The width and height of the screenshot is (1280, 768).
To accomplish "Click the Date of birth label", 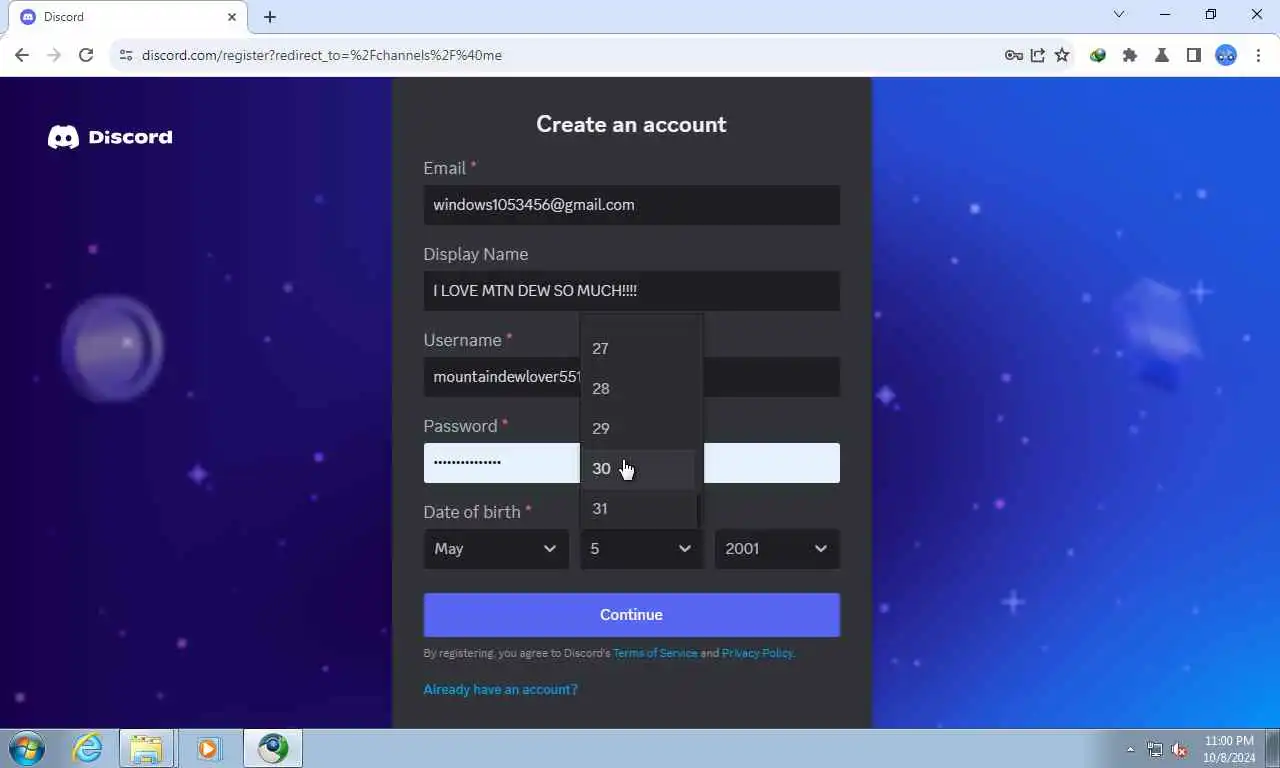I will (x=472, y=512).
